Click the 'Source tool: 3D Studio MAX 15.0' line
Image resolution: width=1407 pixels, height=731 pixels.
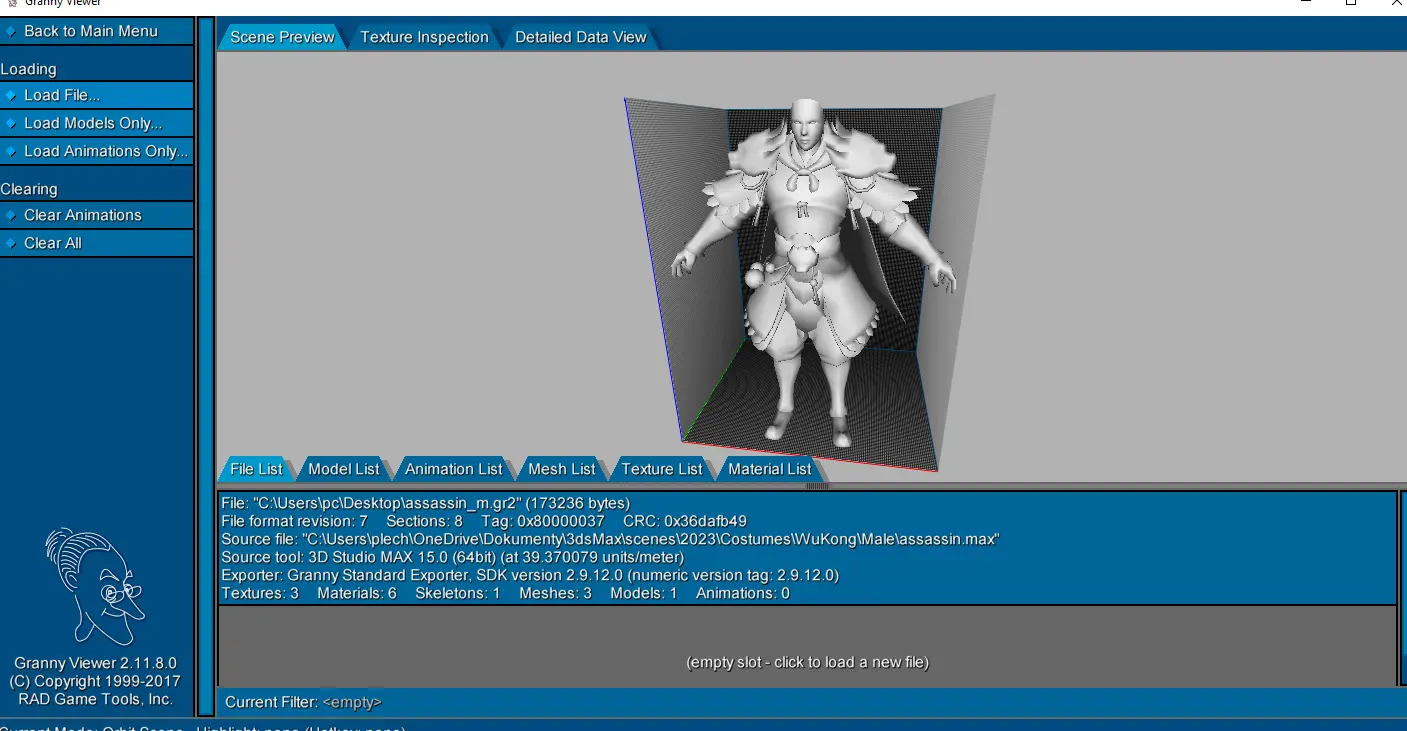coord(452,557)
